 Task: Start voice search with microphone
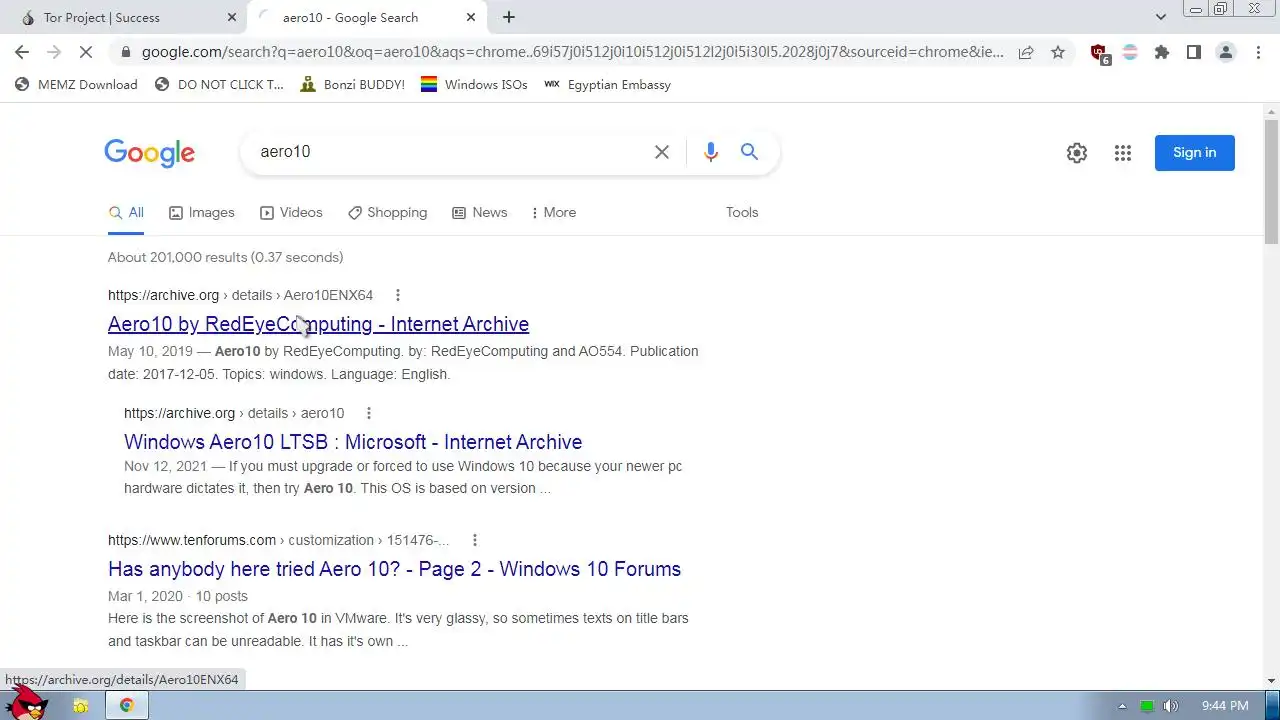pos(711,152)
